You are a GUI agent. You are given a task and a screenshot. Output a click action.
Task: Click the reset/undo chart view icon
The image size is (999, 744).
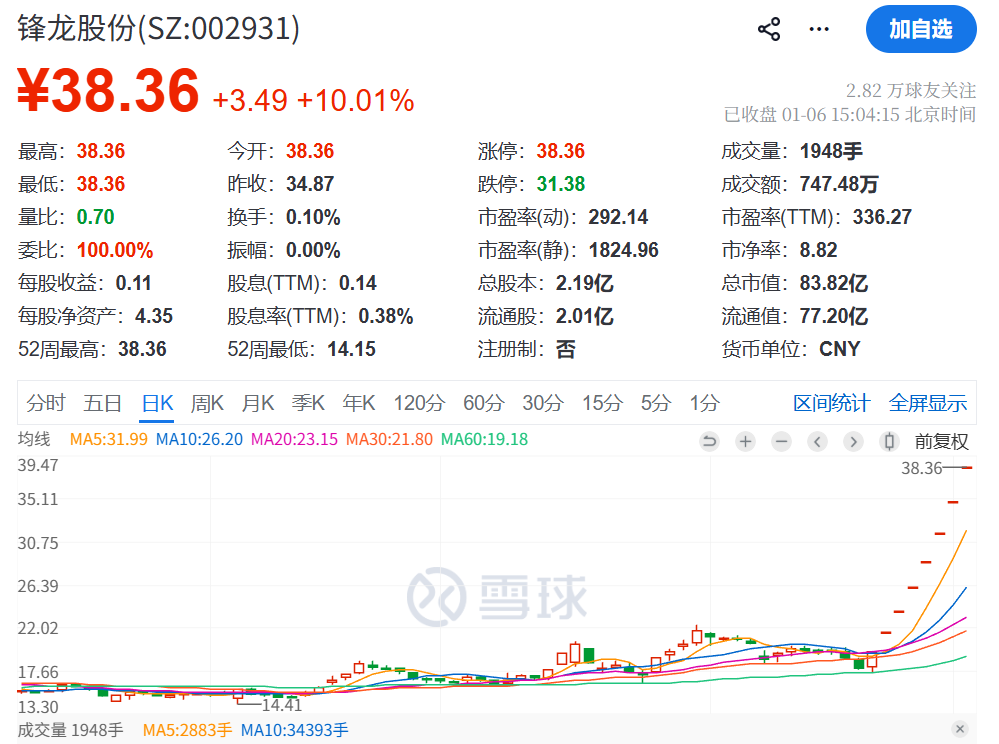click(x=709, y=441)
